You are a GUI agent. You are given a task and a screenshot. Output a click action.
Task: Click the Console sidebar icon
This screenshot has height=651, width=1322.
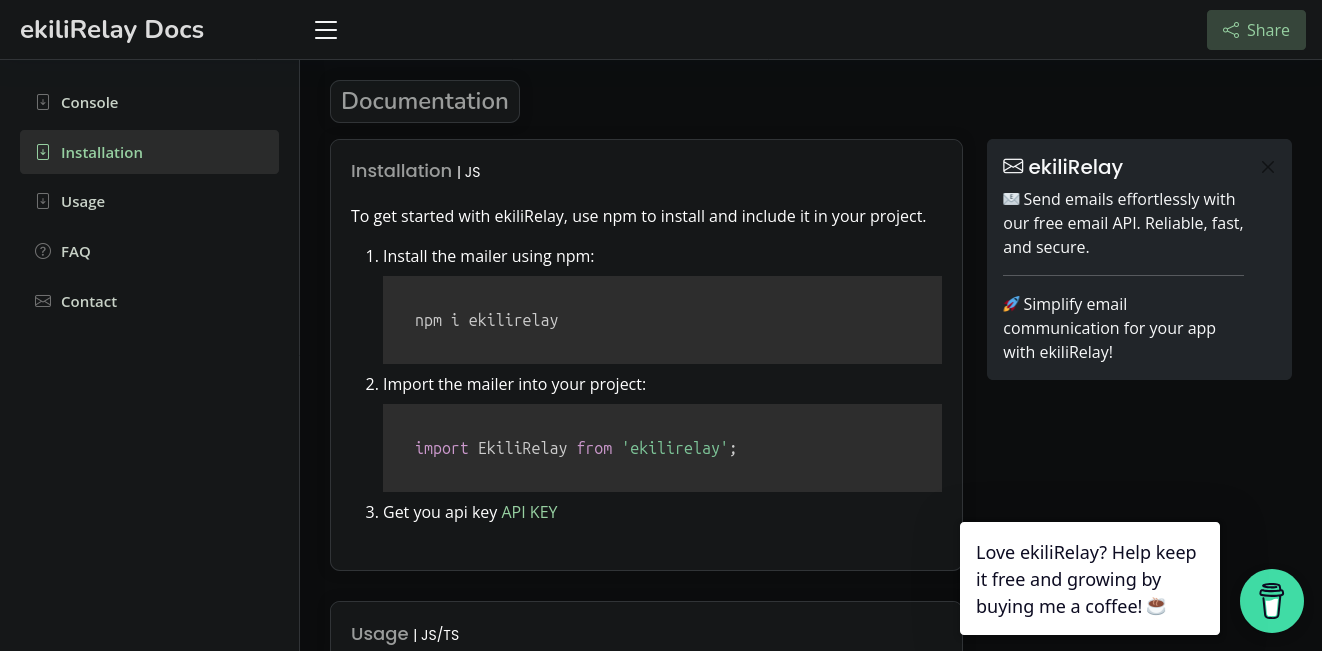[43, 102]
